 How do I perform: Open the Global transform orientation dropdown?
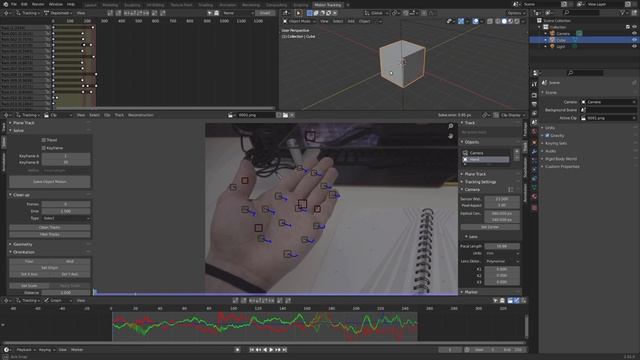point(376,13)
